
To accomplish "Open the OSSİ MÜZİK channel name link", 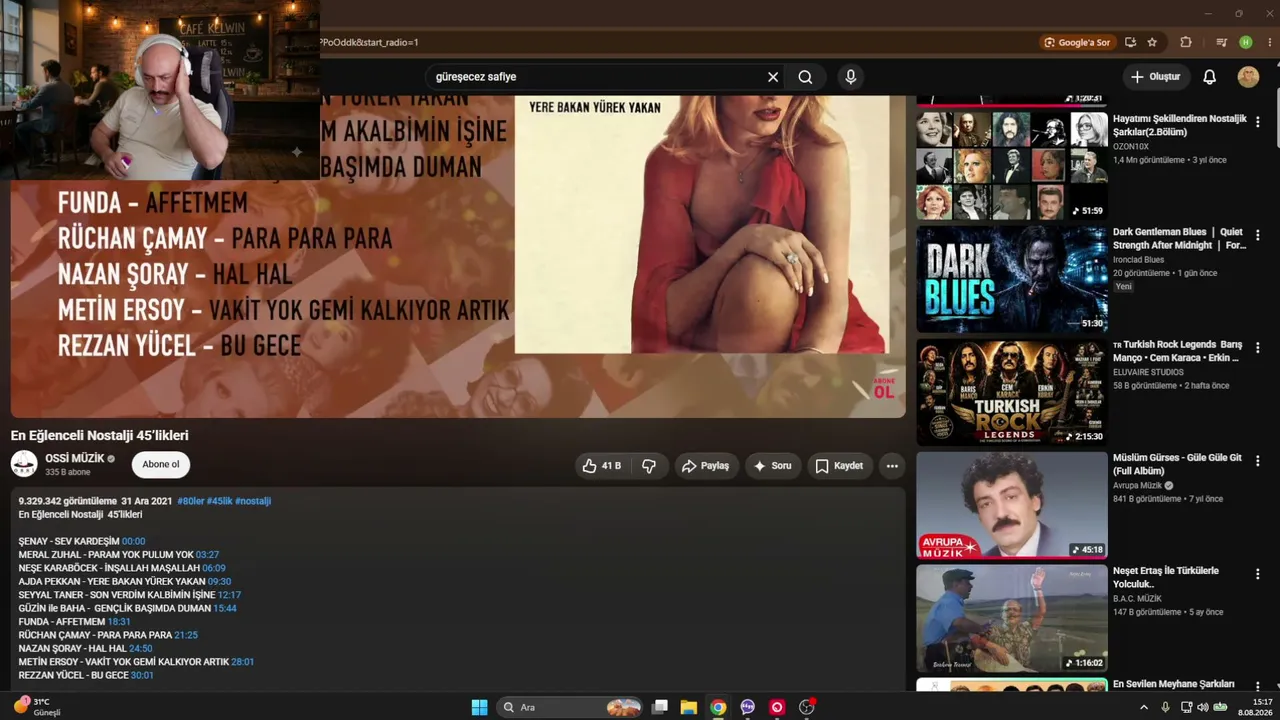I will (75, 459).
